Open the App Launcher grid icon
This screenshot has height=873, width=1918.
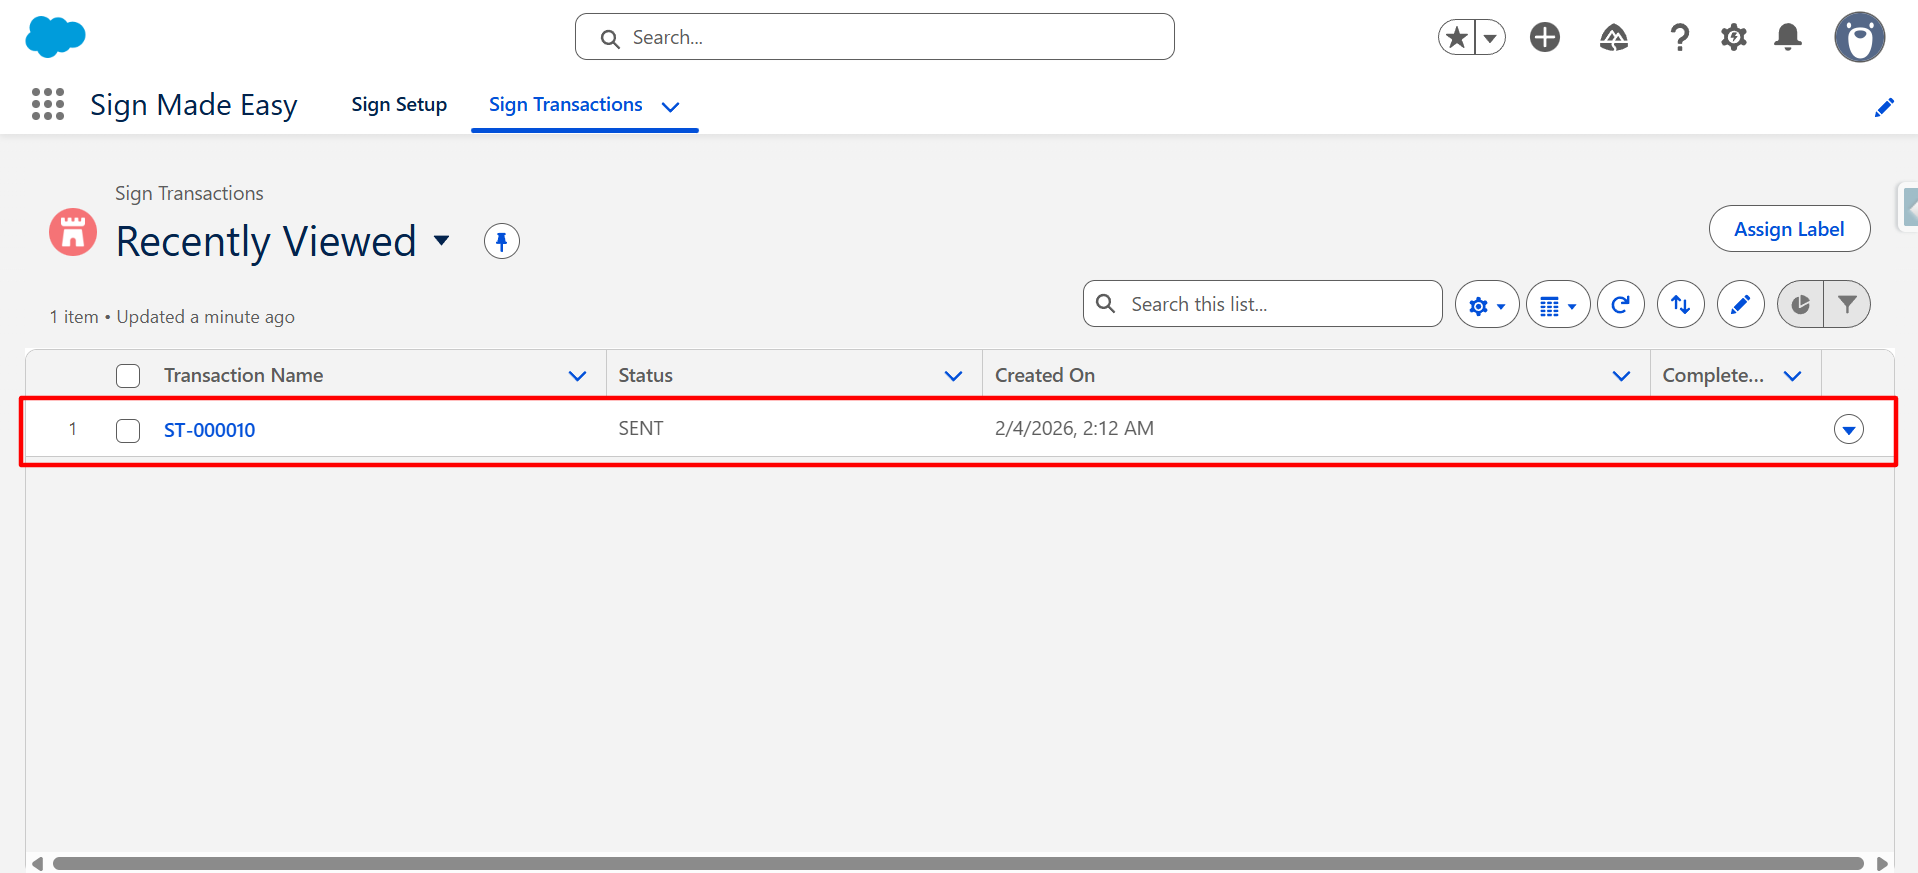(x=48, y=104)
